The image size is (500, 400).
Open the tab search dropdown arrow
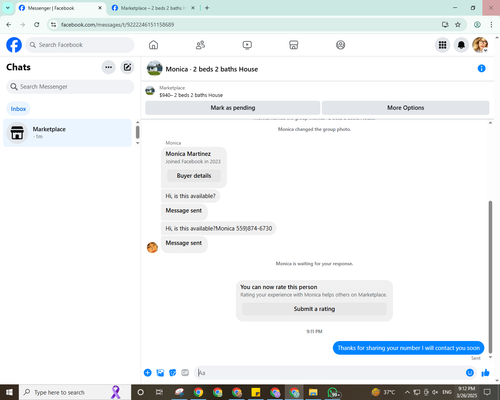(8, 8)
